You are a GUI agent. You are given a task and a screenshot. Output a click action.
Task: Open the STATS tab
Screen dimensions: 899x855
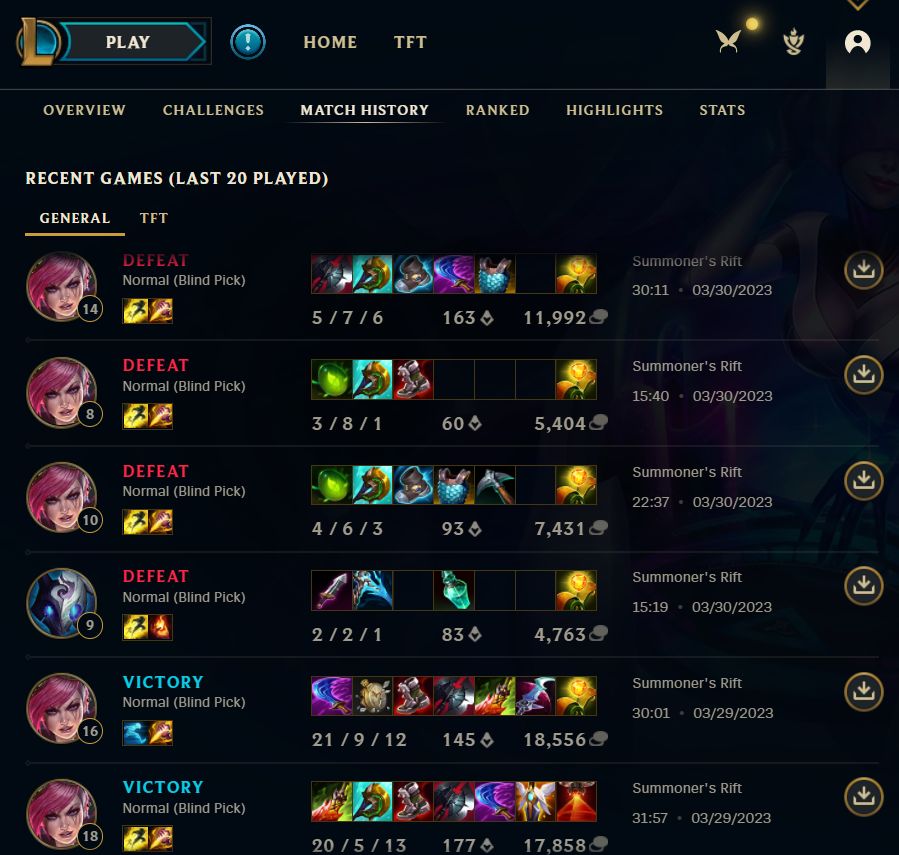click(722, 110)
